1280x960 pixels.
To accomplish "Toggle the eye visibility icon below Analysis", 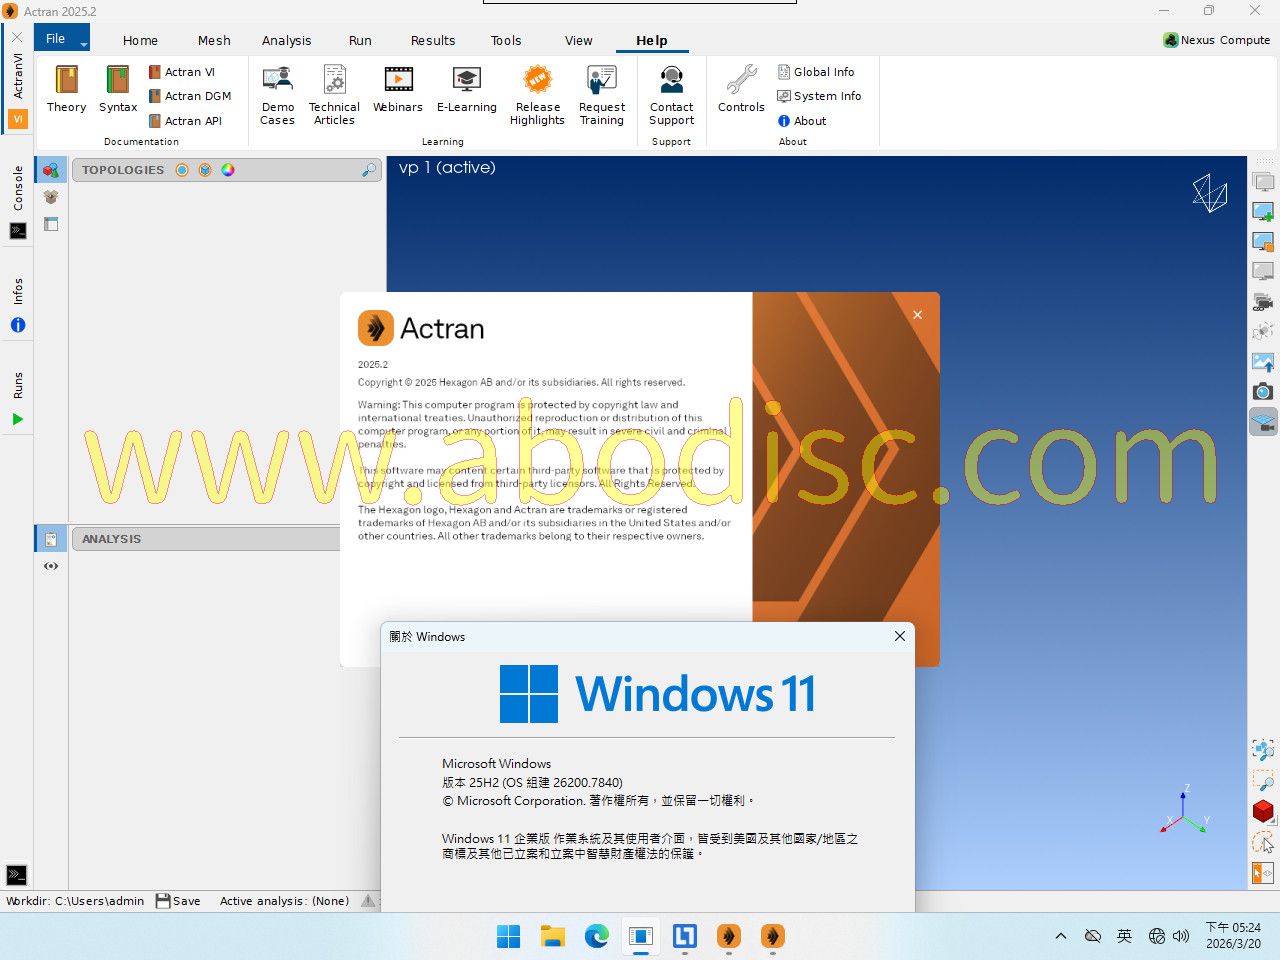I will (51, 566).
